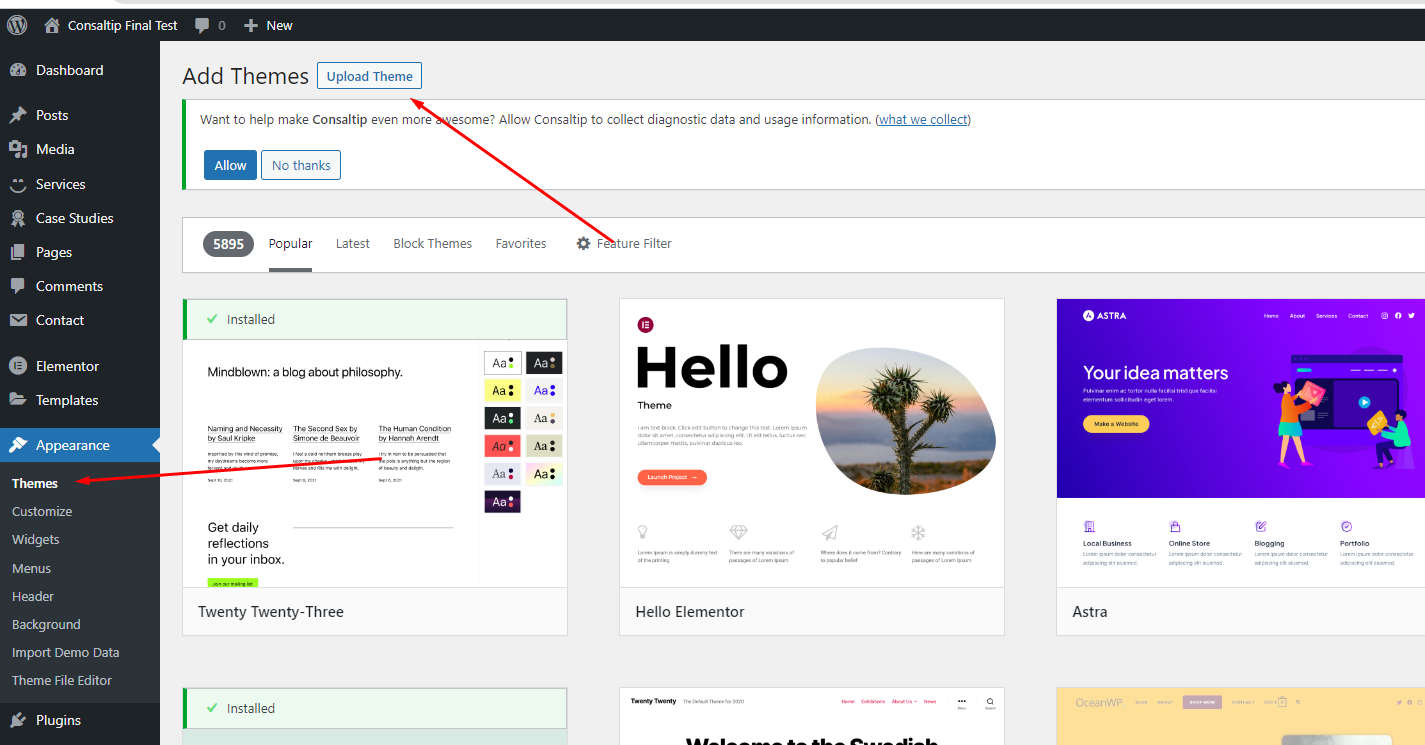The height and width of the screenshot is (745, 1425).
Task: Click the Services smiley icon
Action: [x=18, y=184]
